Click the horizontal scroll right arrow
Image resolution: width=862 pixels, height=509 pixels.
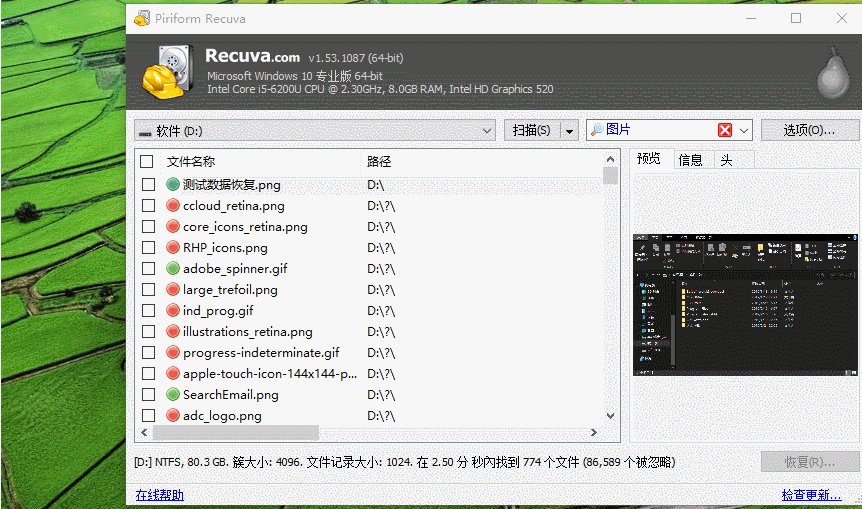pyautogui.click(x=594, y=433)
